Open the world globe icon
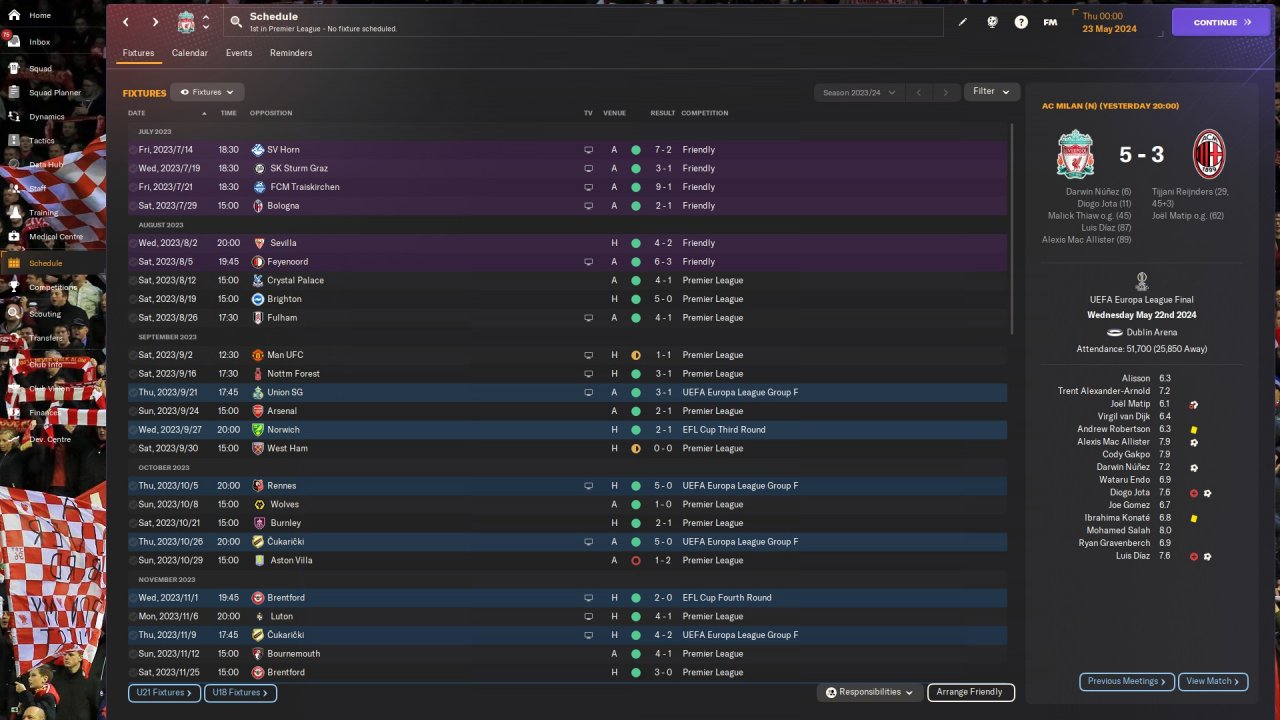Viewport: 1280px width, 720px height. 992,22
